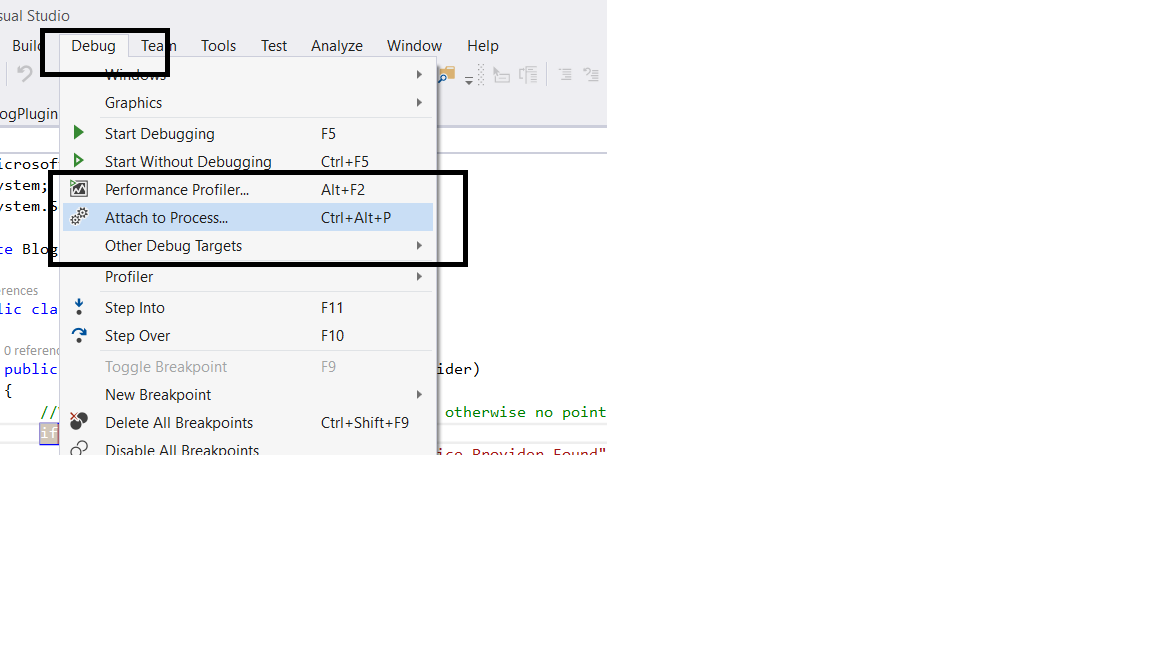Open the Tools menu
The width and height of the screenshot is (1152, 648).
coord(218,46)
